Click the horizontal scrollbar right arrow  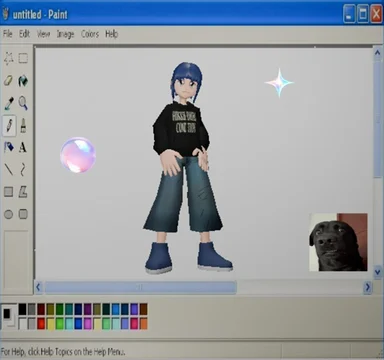pos(367,287)
